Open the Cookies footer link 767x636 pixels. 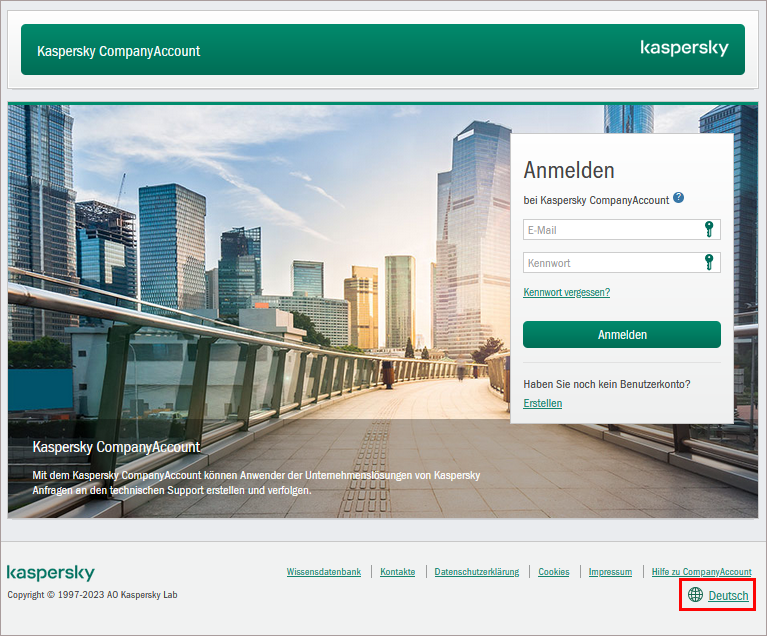point(554,571)
